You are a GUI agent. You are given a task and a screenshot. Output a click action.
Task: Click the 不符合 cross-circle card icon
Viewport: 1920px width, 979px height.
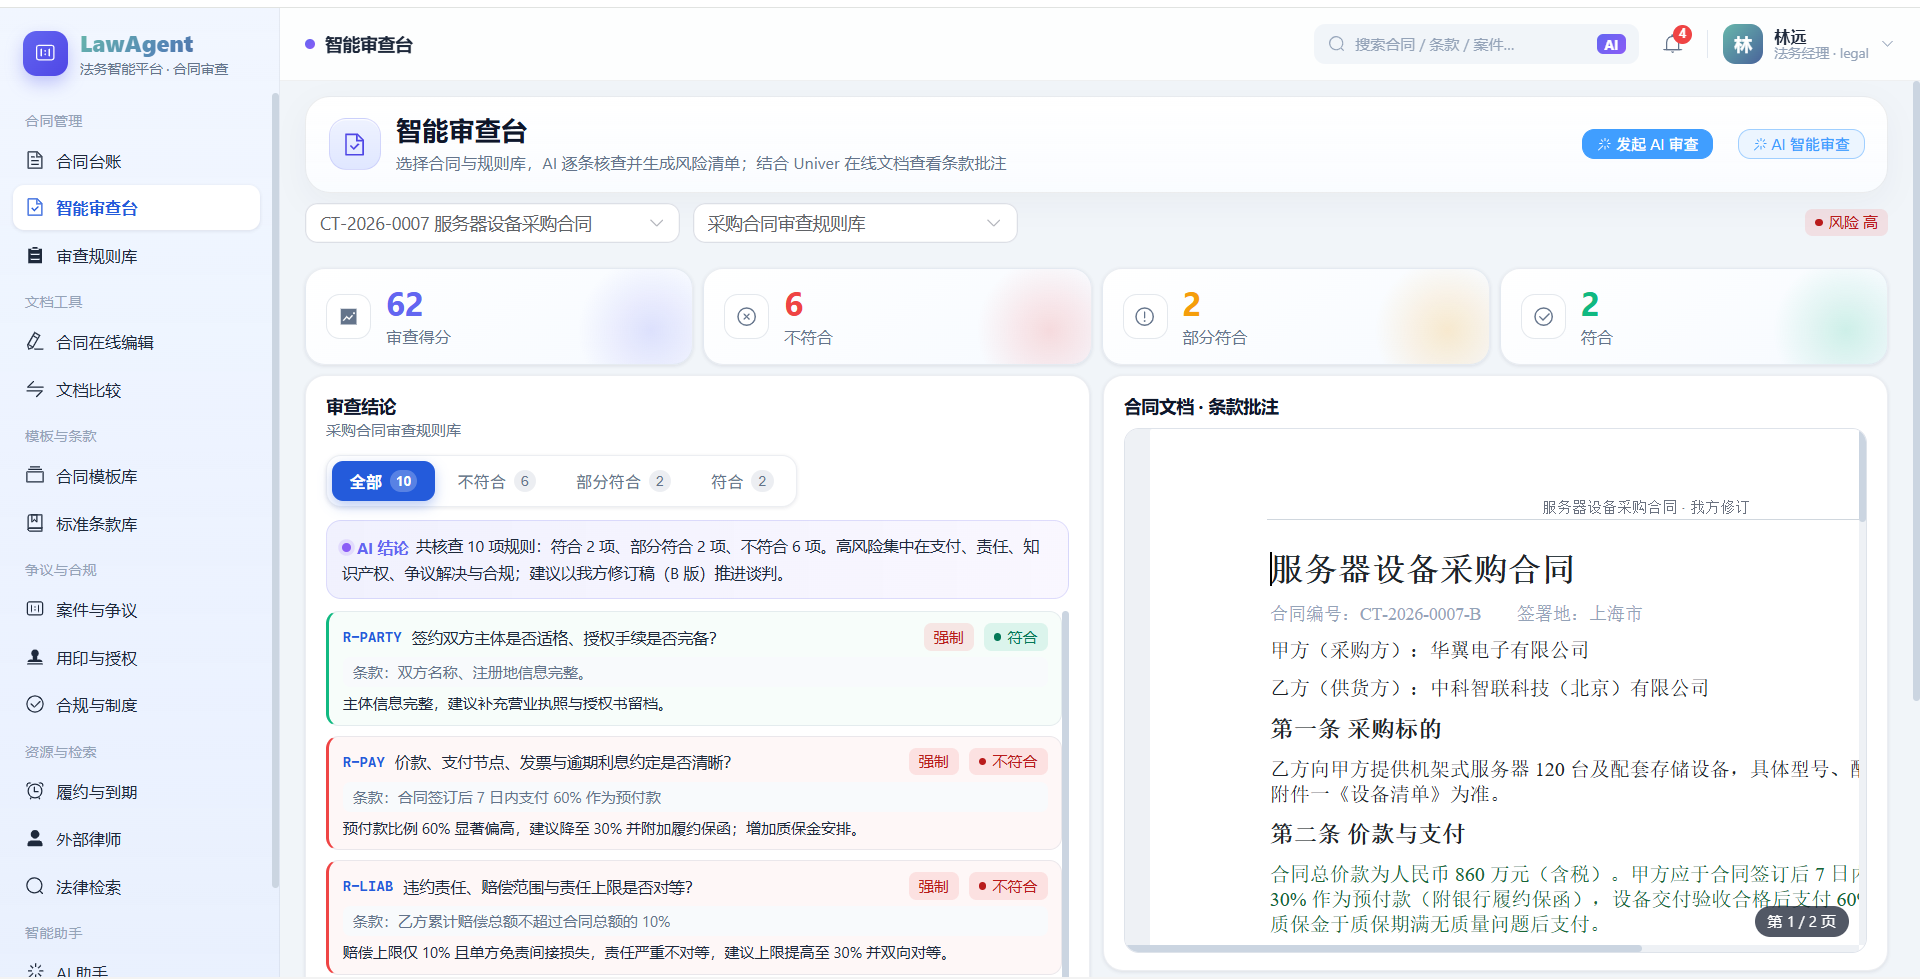click(x=746, y=317)
